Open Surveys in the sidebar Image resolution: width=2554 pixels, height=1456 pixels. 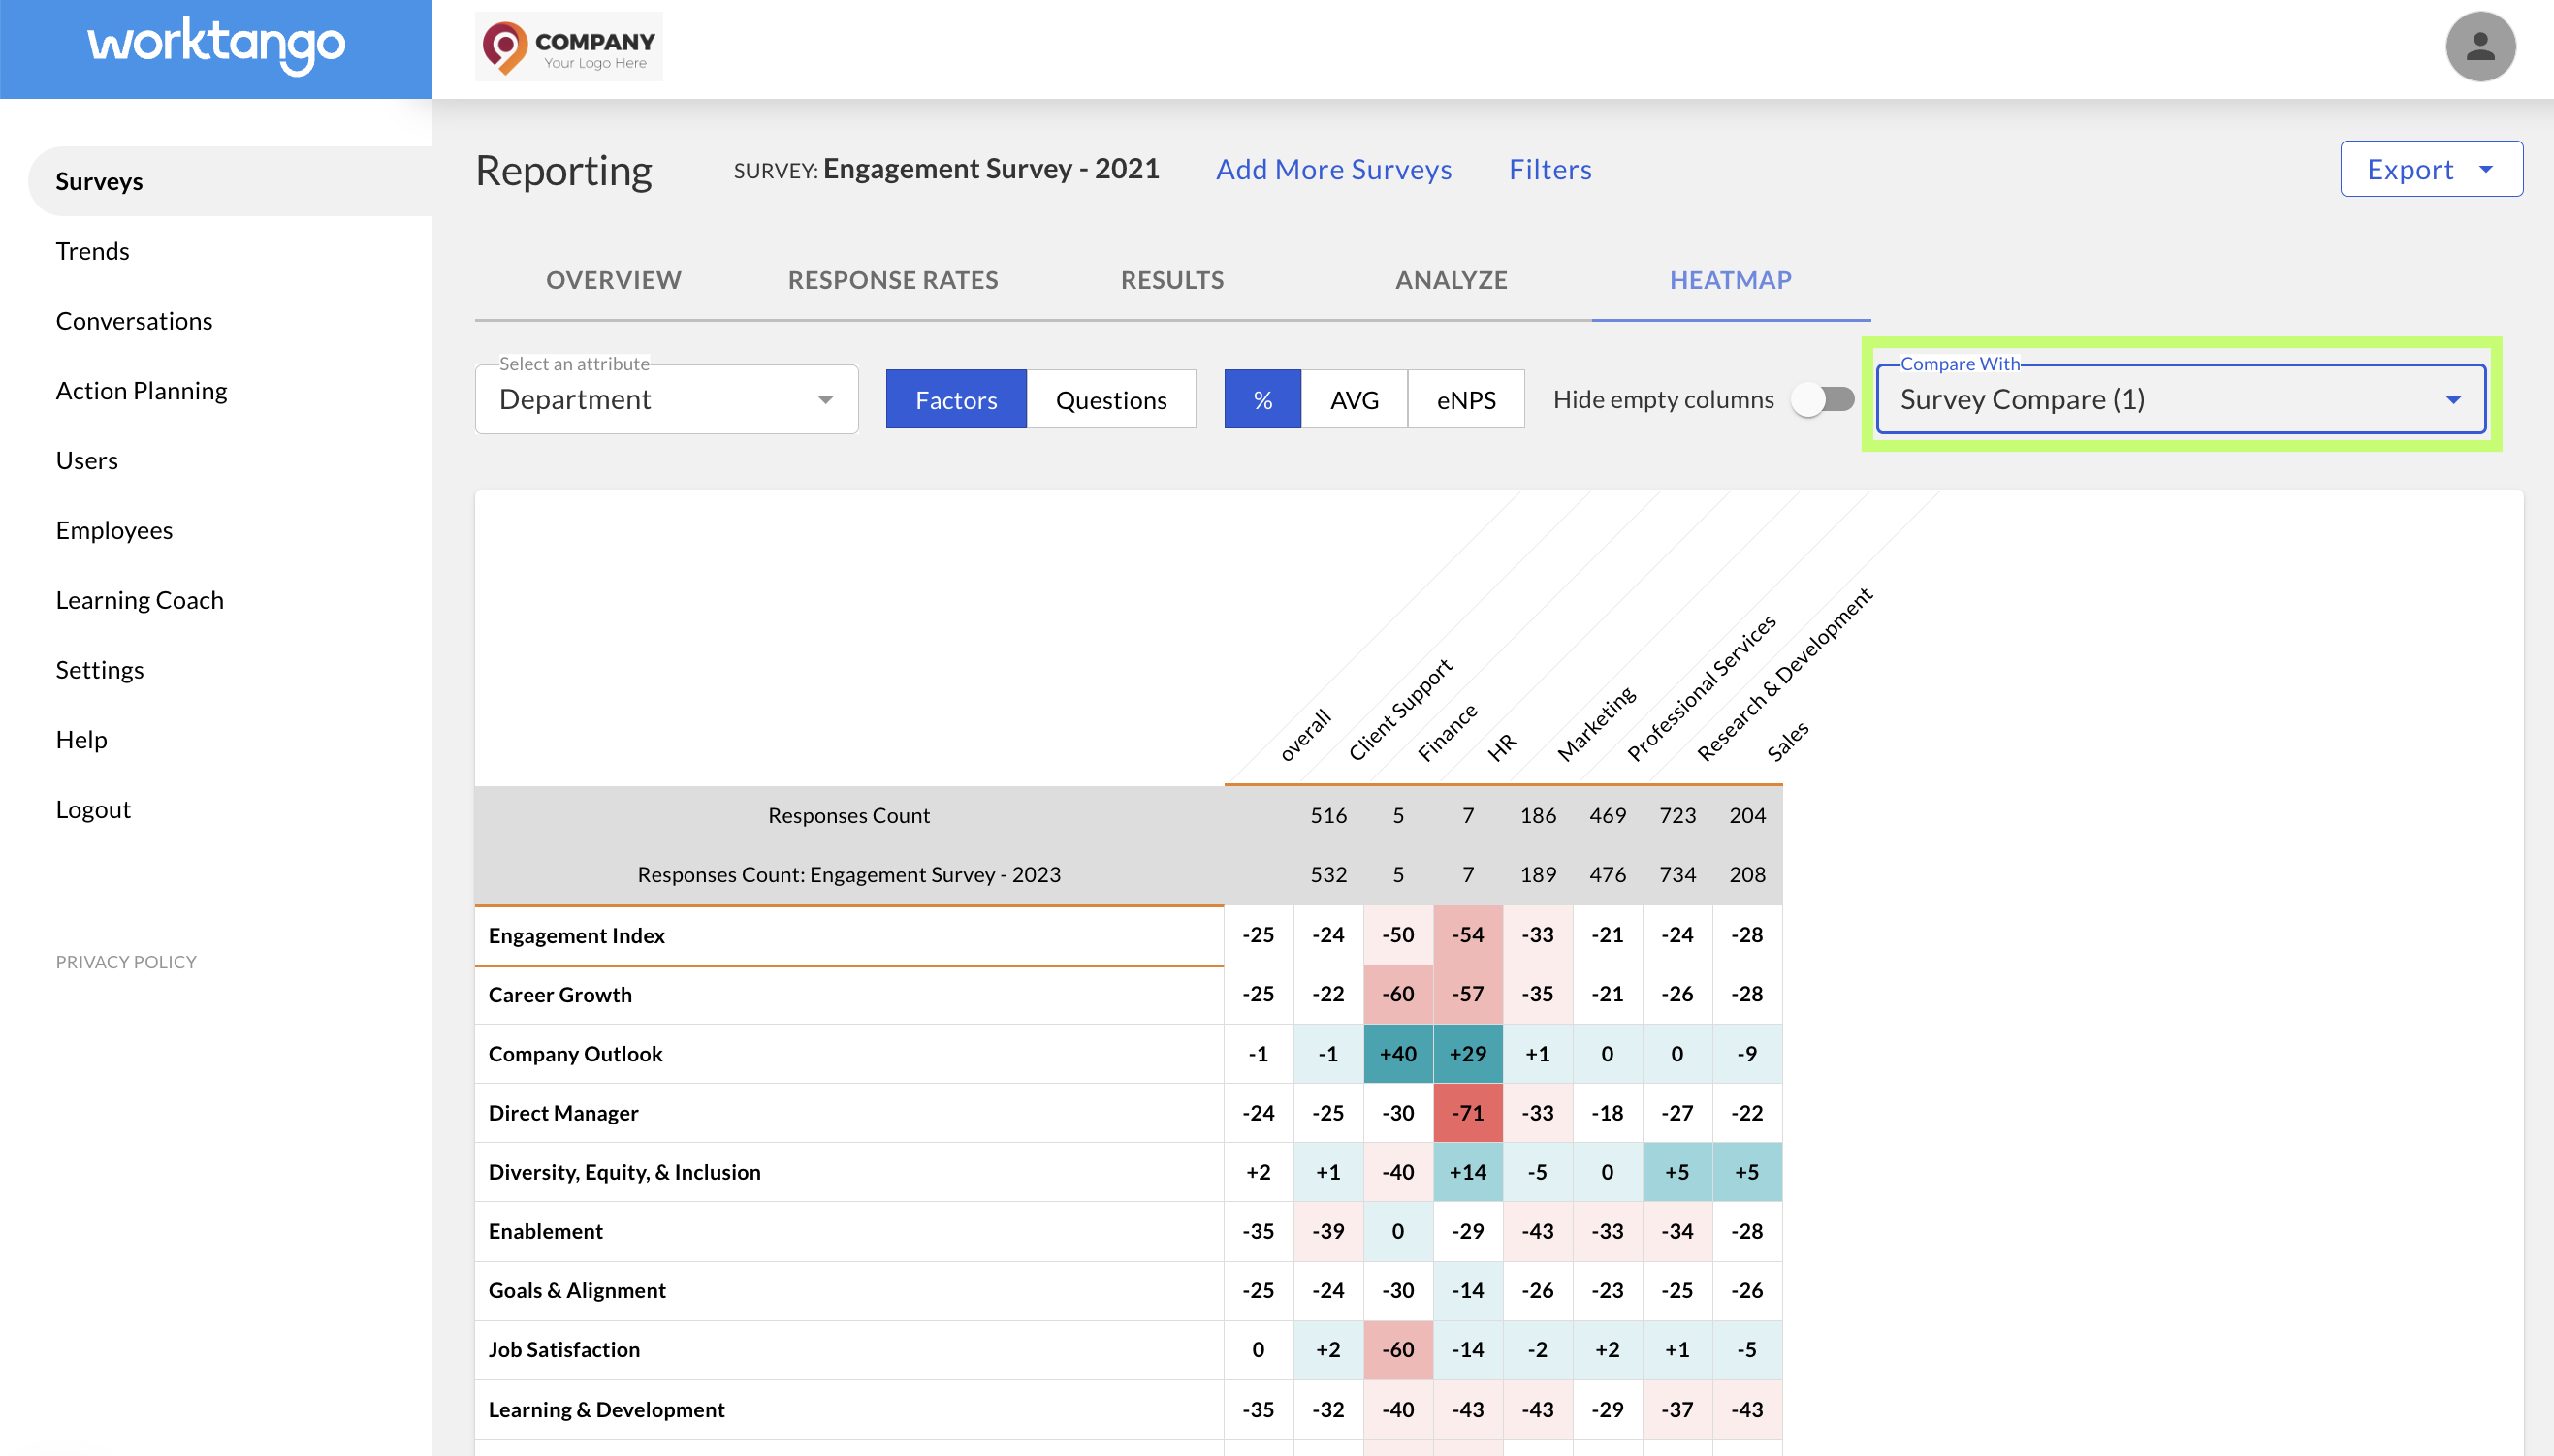[x=231, y=181]
